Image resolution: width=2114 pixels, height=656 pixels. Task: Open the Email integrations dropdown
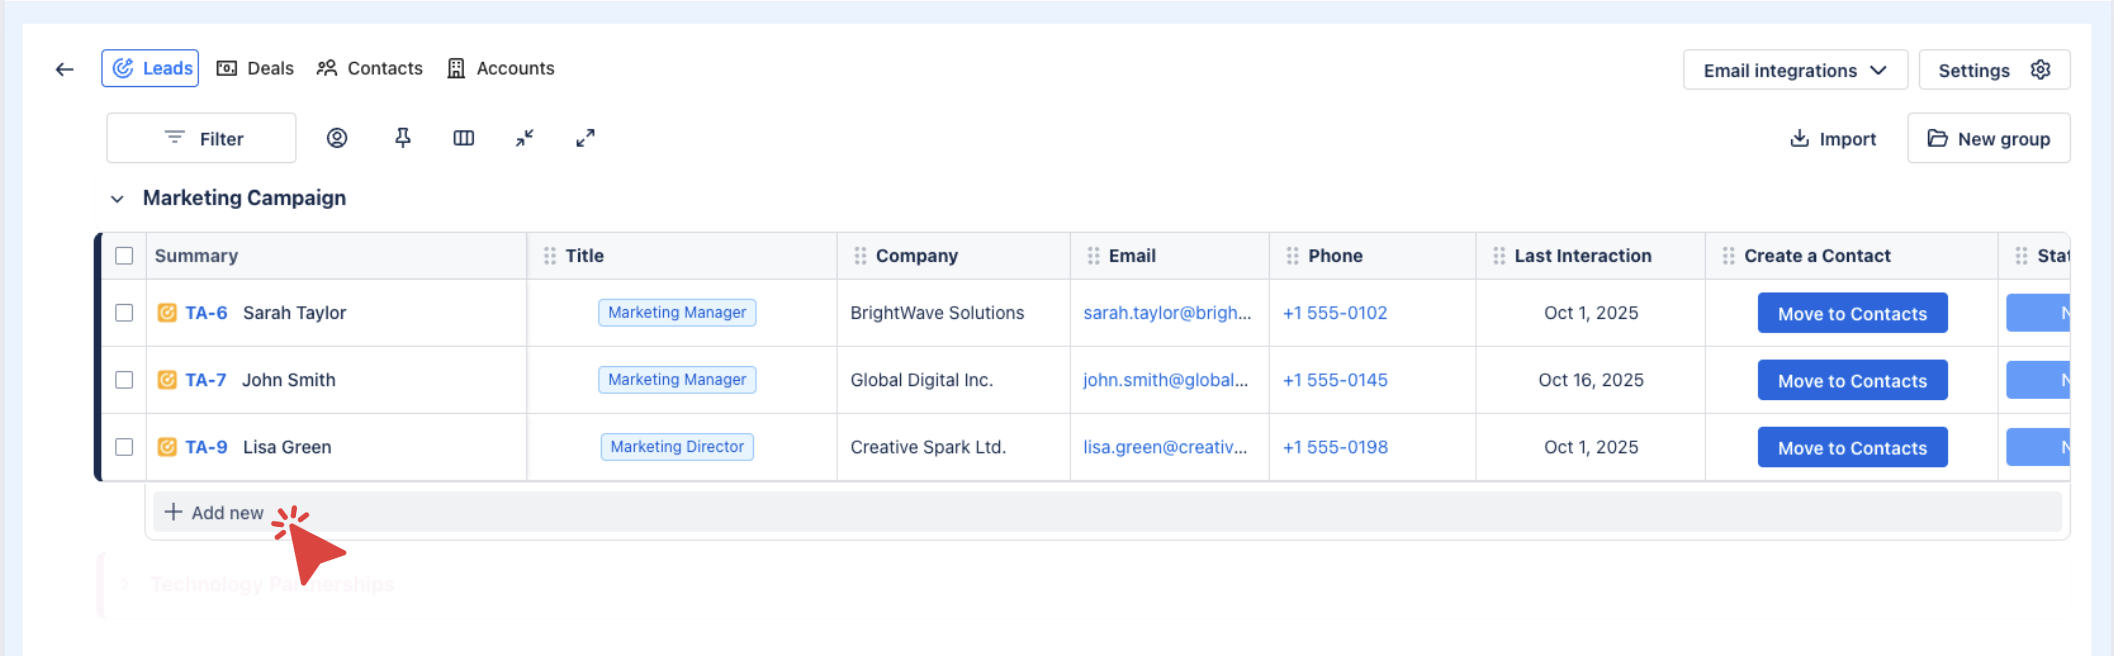(x=1794, y=70)
